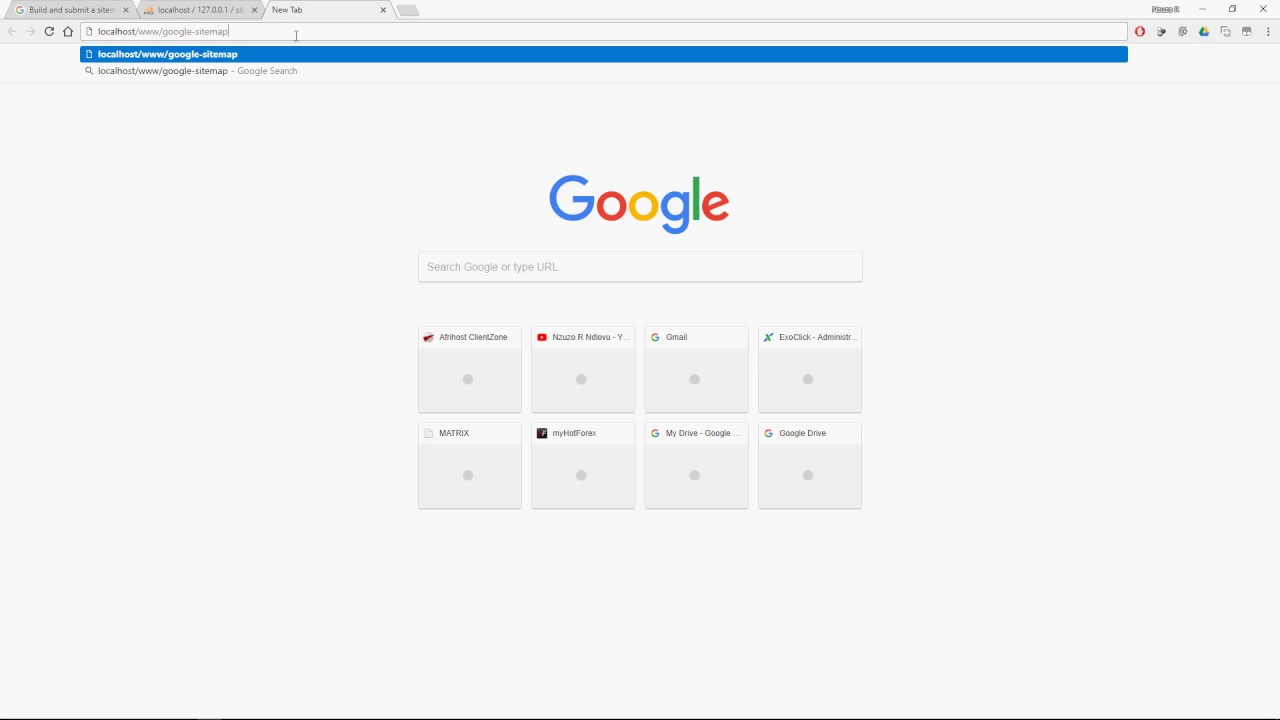Click the myHotForex favicon

tap(542, 433)
